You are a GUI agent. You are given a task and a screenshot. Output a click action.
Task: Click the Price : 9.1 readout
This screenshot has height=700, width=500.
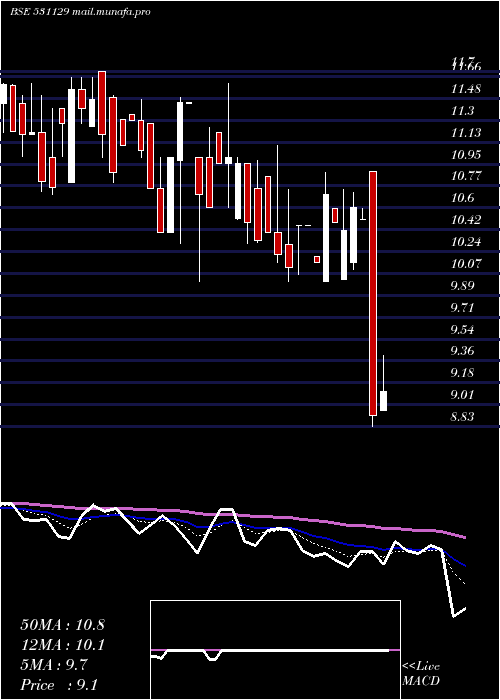coord(59,684)
